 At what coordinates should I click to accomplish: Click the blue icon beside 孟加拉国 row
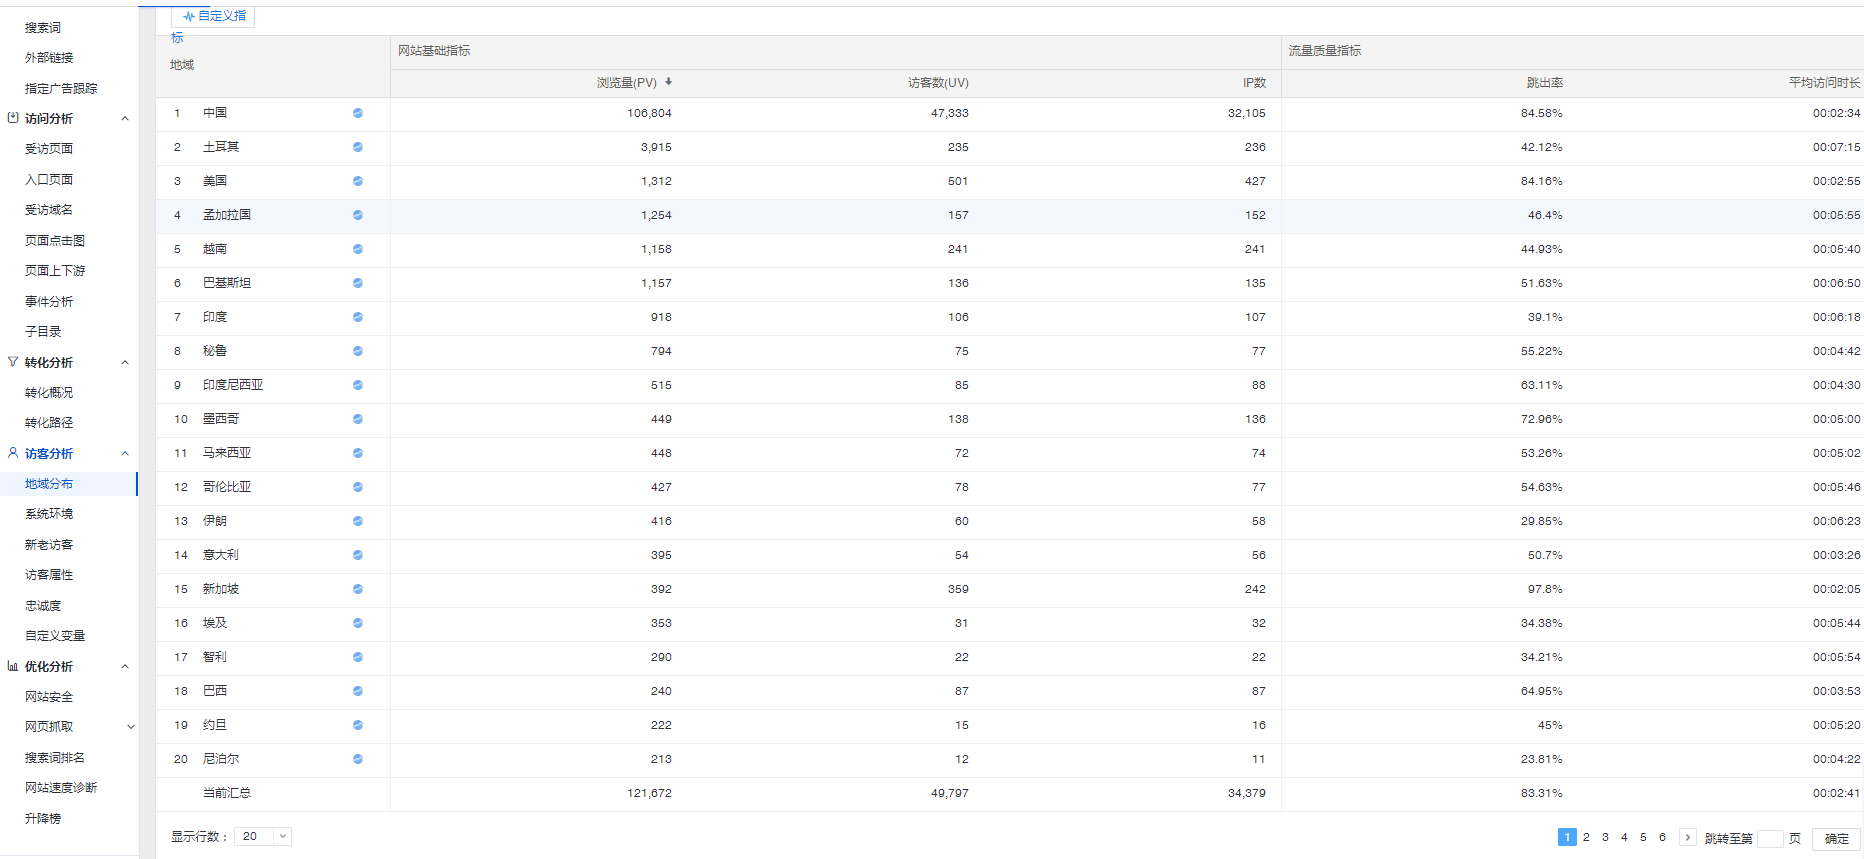(x=357, y=215)
